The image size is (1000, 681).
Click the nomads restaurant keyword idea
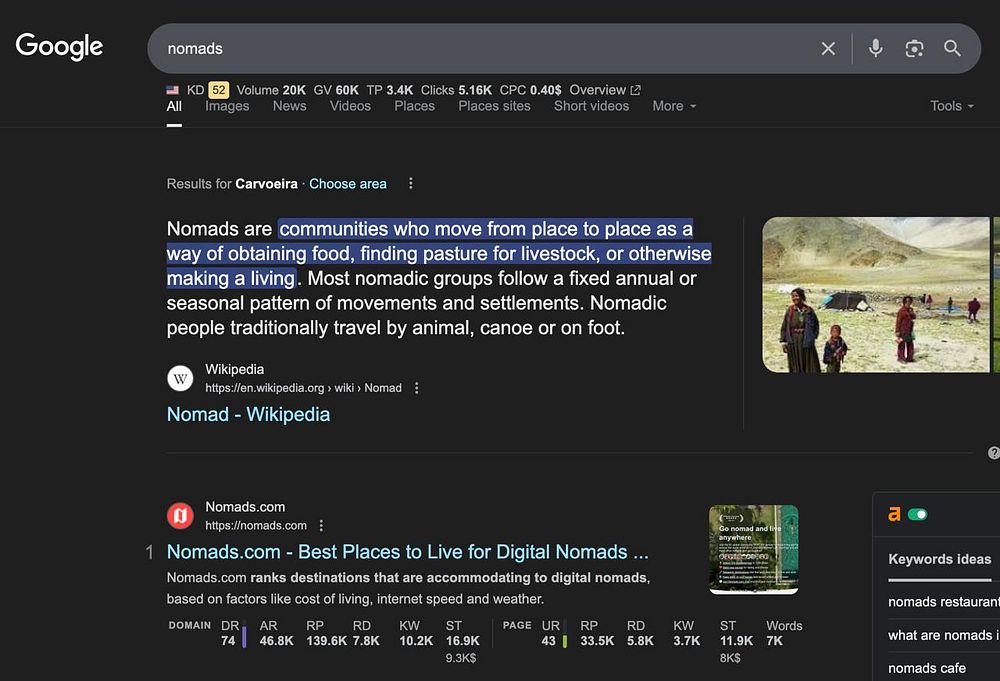944,602
